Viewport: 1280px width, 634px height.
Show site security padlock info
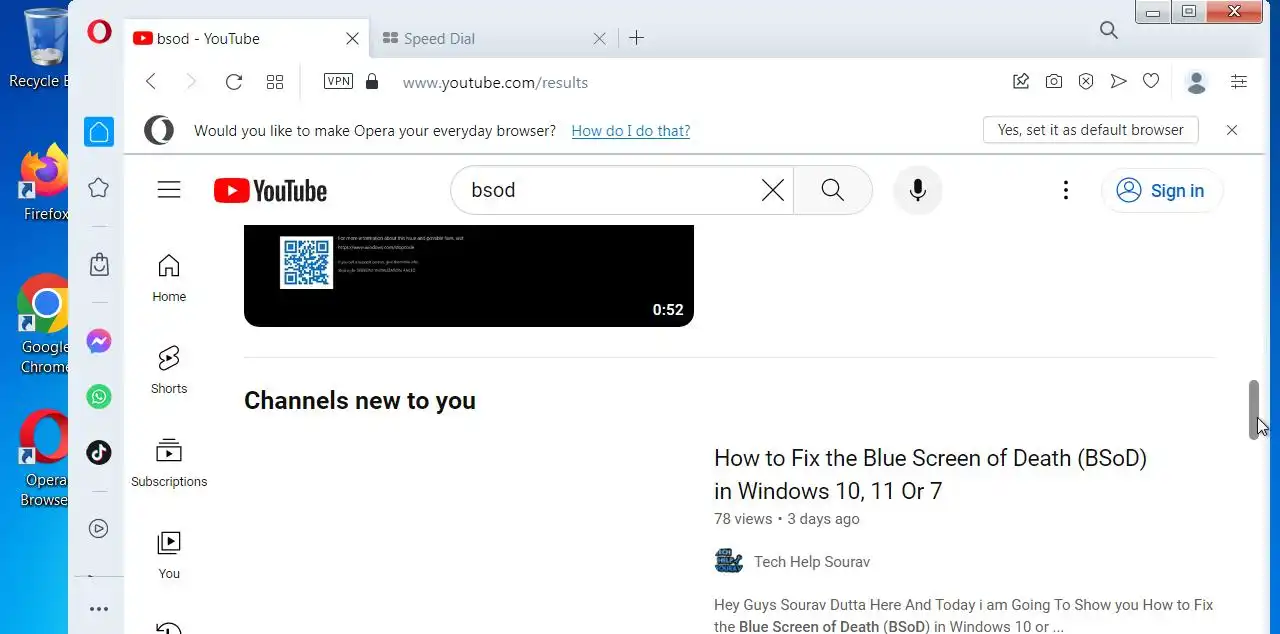coord(372,81)
